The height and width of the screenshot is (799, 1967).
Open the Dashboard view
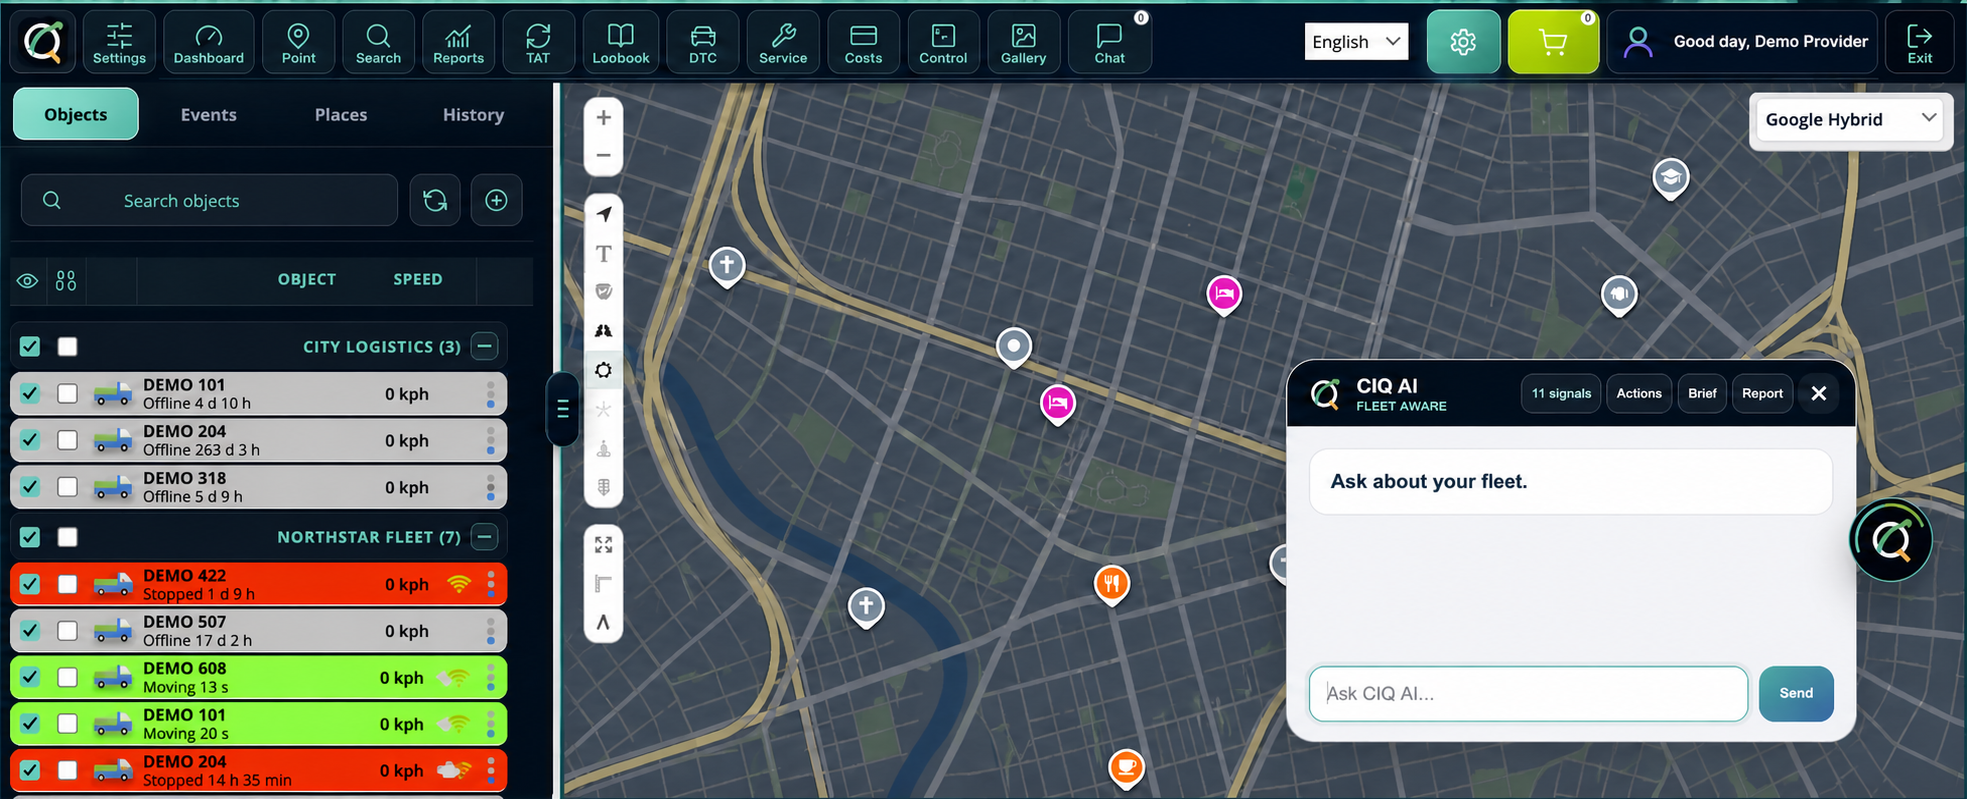(x=208, y=42)
